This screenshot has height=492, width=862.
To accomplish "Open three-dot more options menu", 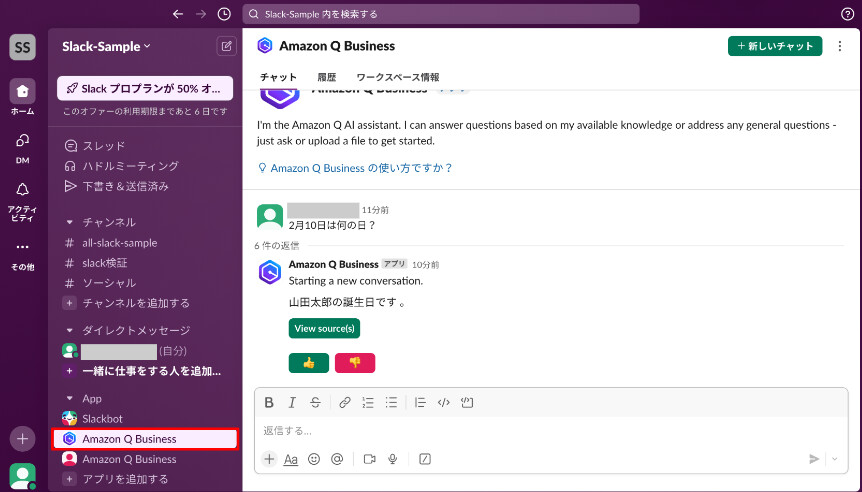I will pyautogui.click(x=839, y=46).
